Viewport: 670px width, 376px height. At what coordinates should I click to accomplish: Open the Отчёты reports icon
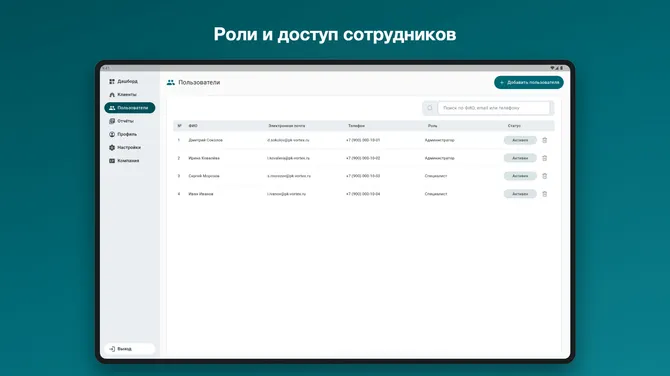point(112,121)
